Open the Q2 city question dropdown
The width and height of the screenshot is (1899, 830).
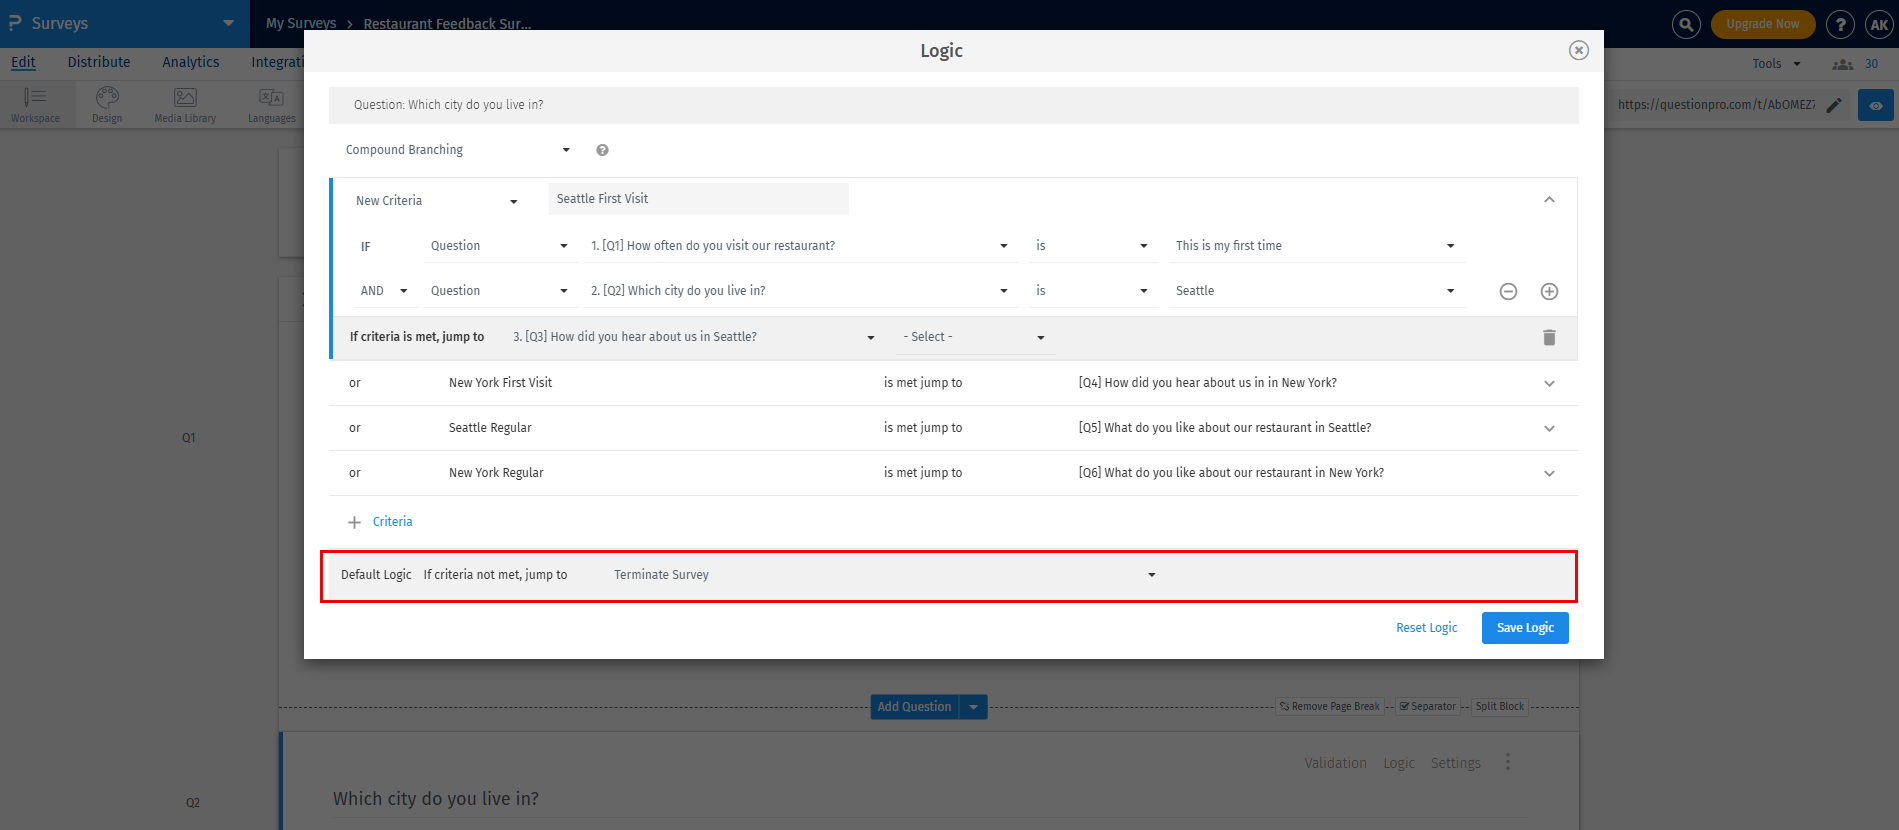click(800, 291)
